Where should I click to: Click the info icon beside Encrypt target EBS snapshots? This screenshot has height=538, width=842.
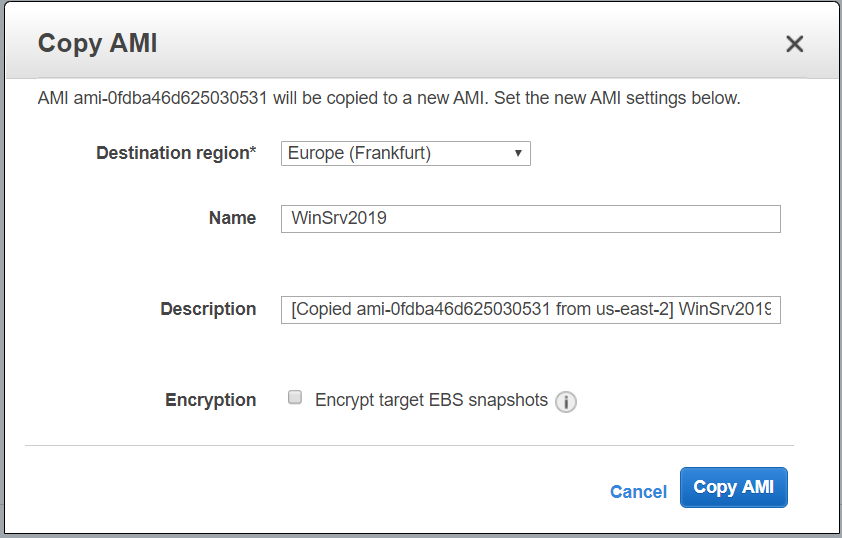click(x=566, y=402)
